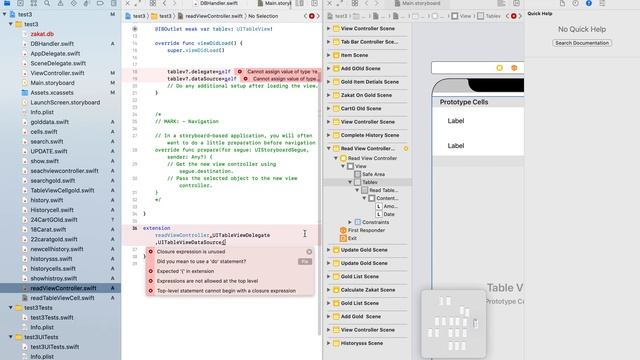Image resolution: width=640 pixels, height=360 pixels.
Task: Select the Date label in outline
Action: 389,214
